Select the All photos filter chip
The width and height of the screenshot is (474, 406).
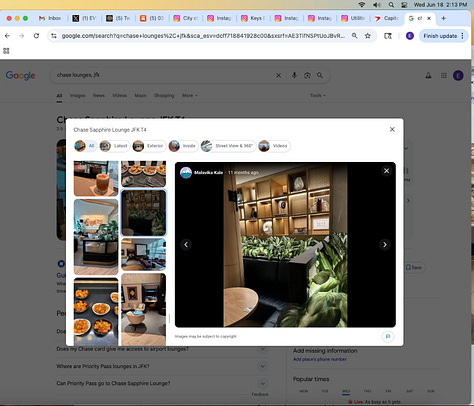point(85,146)
